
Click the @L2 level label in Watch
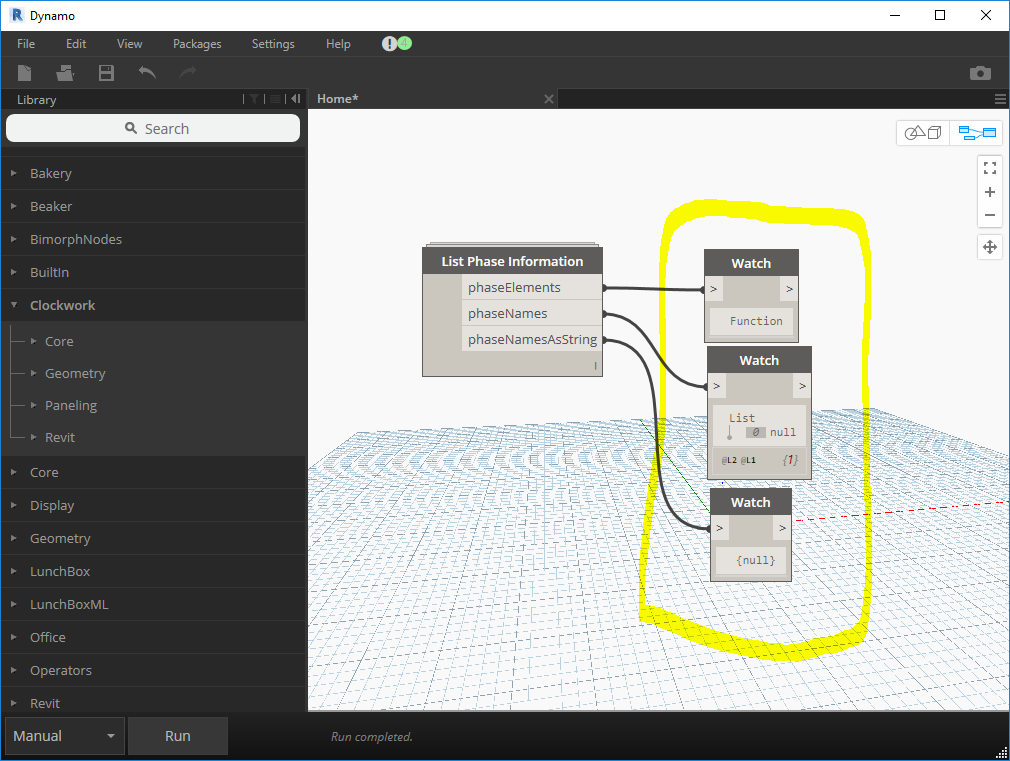[729, 460]
